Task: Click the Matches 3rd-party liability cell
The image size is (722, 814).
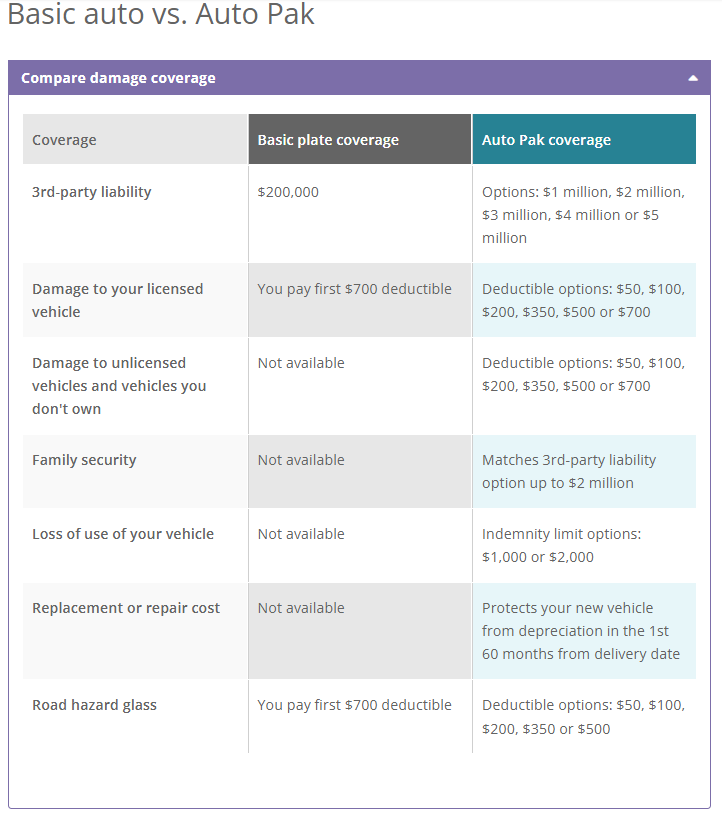Action: [x=570, y=471]
